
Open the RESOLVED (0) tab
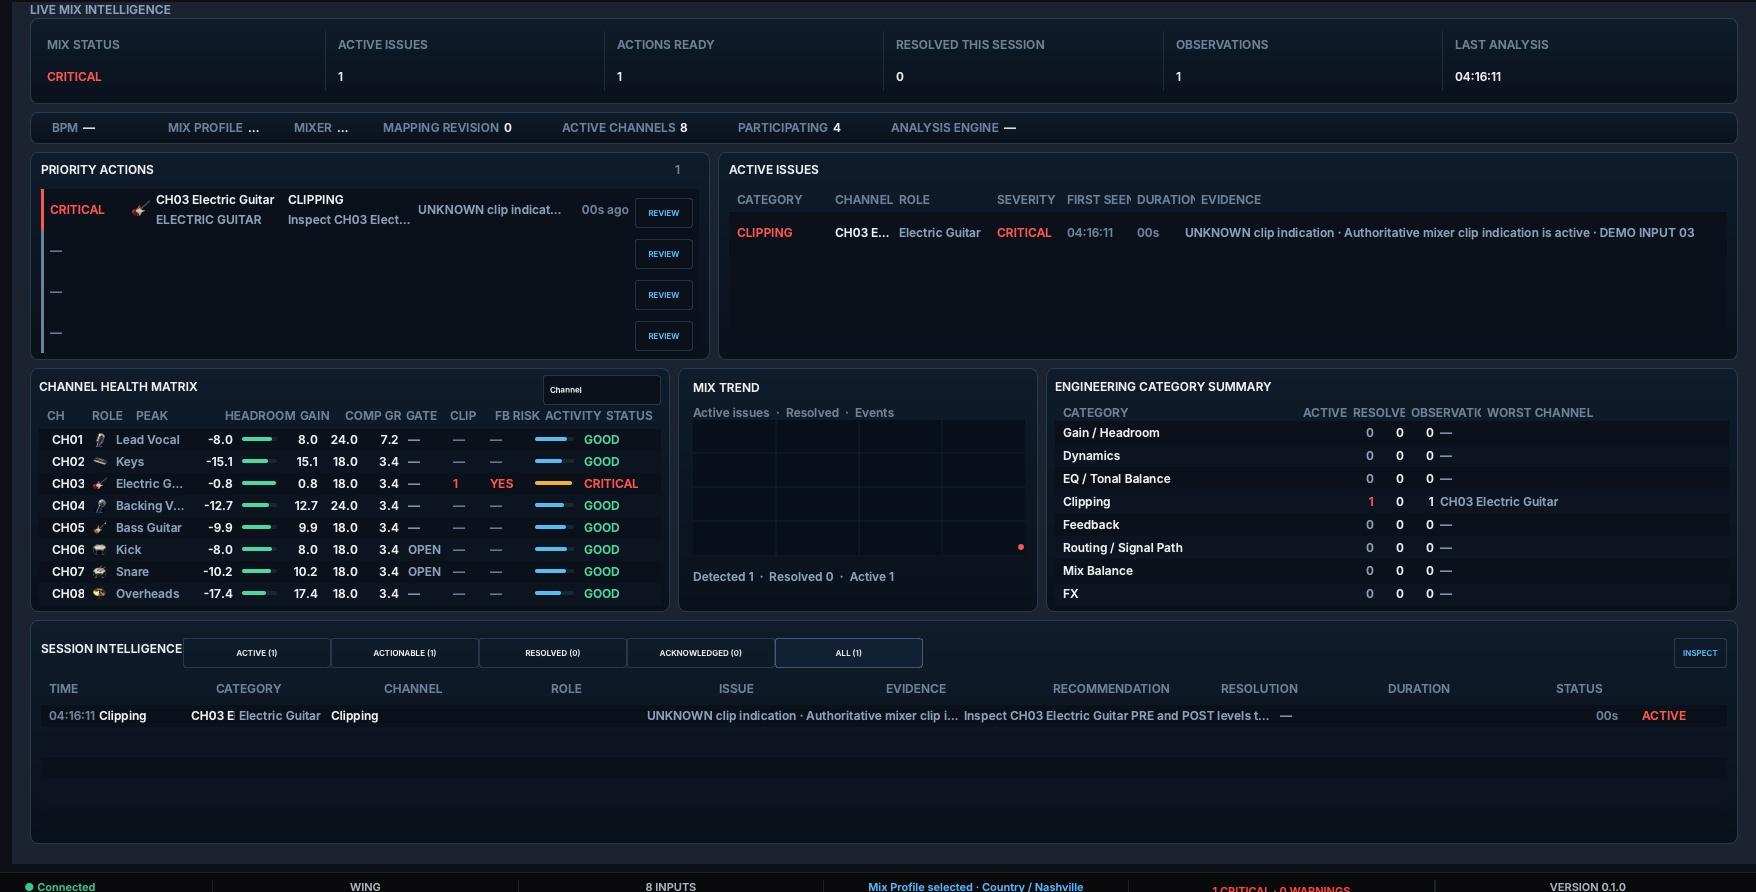point(553,653)
